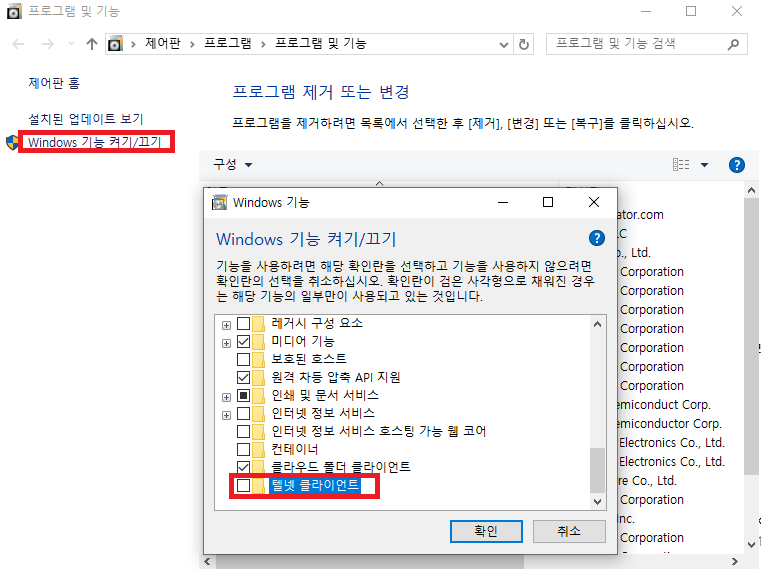Viewport: 761px width, 569px height.
Task: Click the Back navigation arrow
Action: (18, 44)
